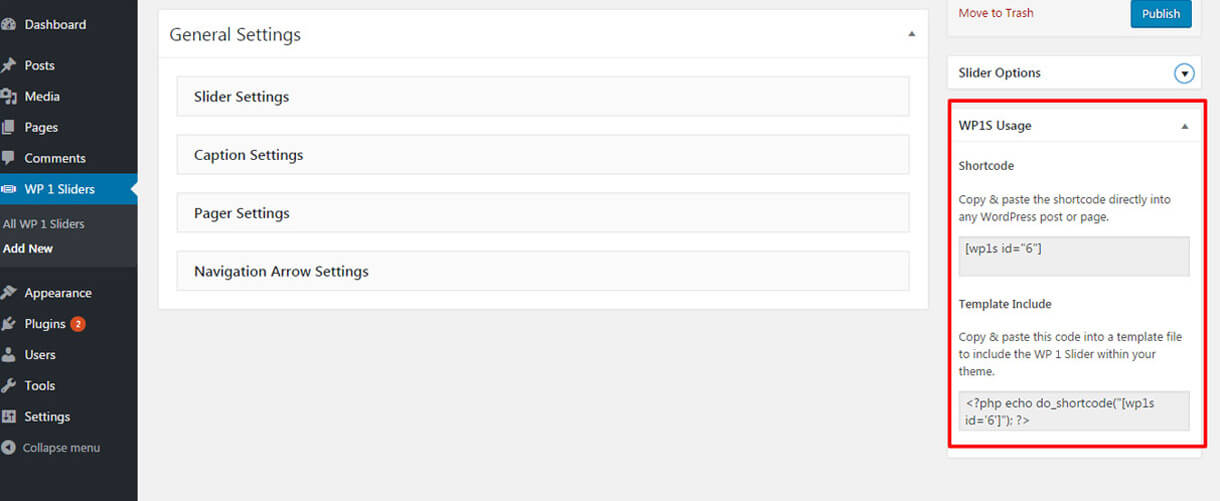Expand the Slider Settings section
This screenshot has width=1220, height=501.
[x=542, y=97]
